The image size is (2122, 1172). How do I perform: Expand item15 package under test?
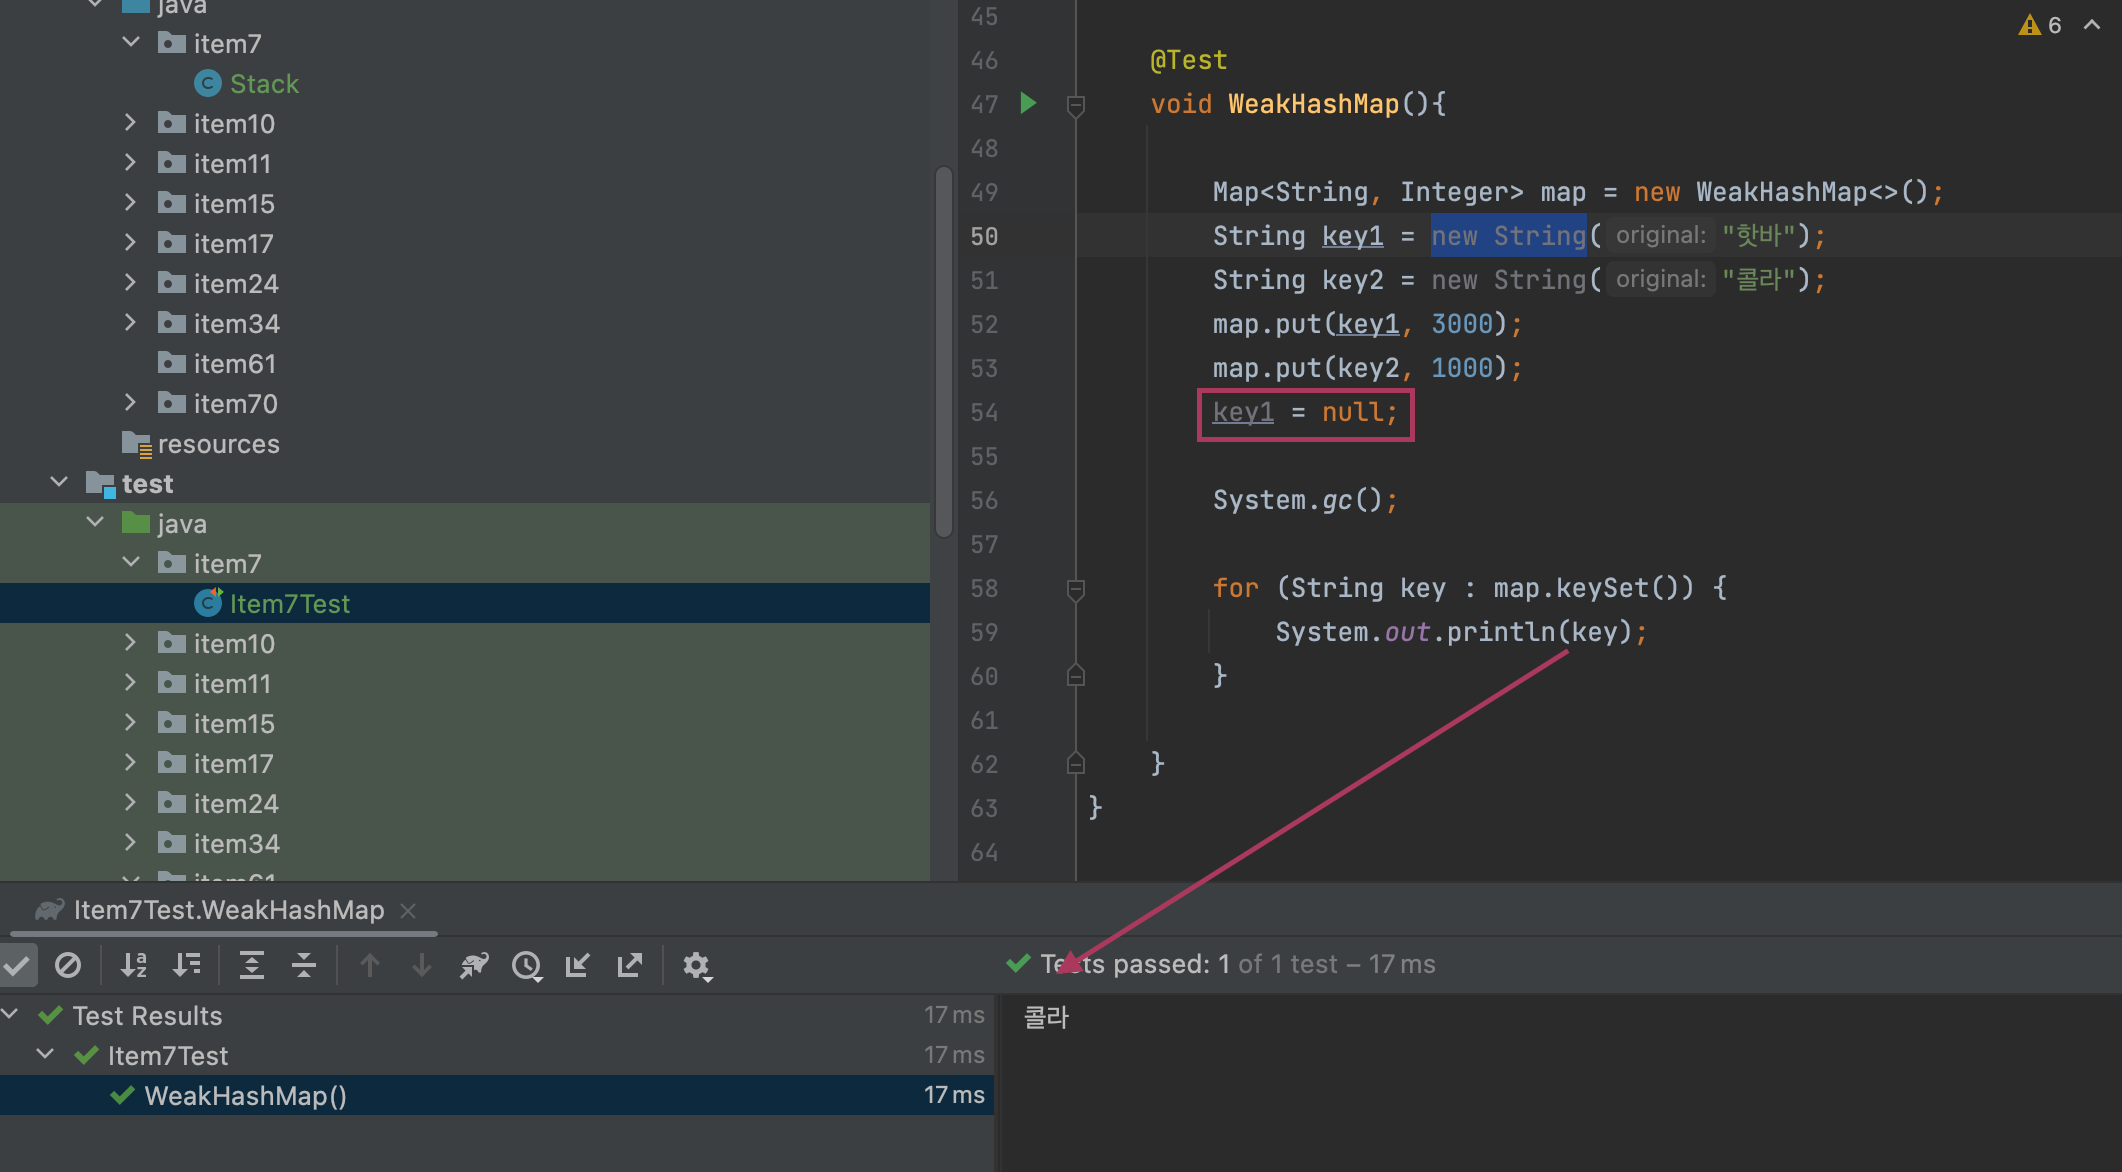click(130, 723)
